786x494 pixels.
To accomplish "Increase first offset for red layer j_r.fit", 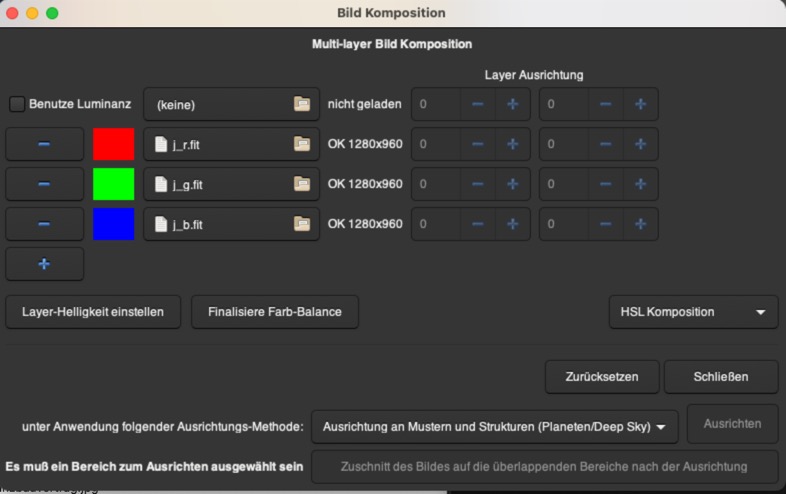I will (512, 144).
